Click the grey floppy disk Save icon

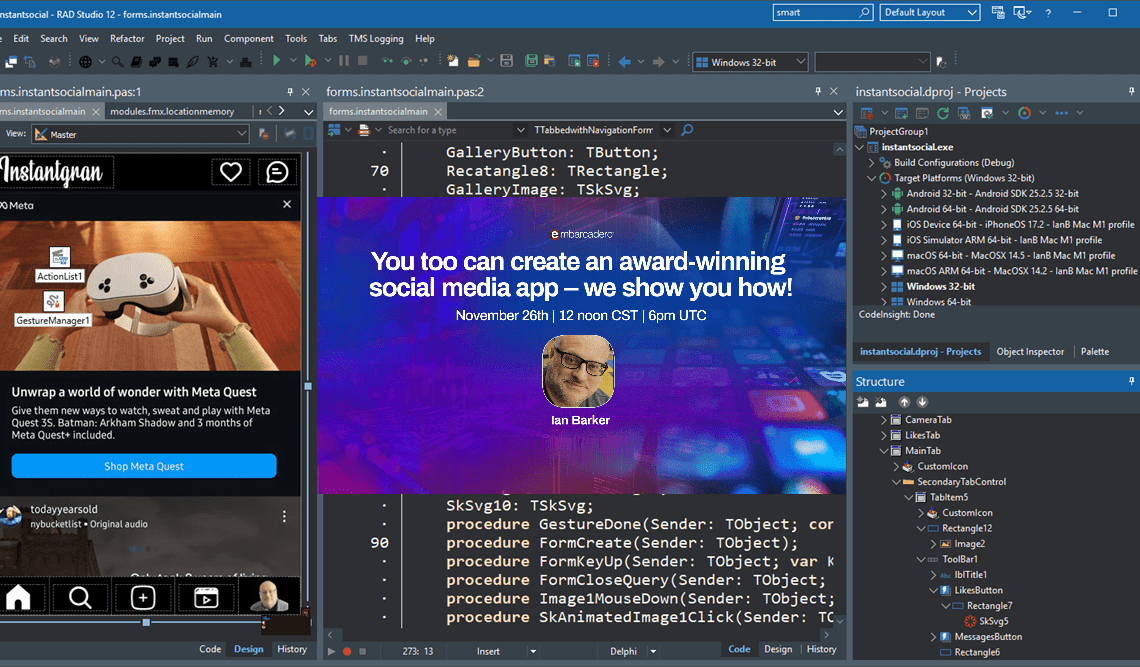tap(507, 61)
